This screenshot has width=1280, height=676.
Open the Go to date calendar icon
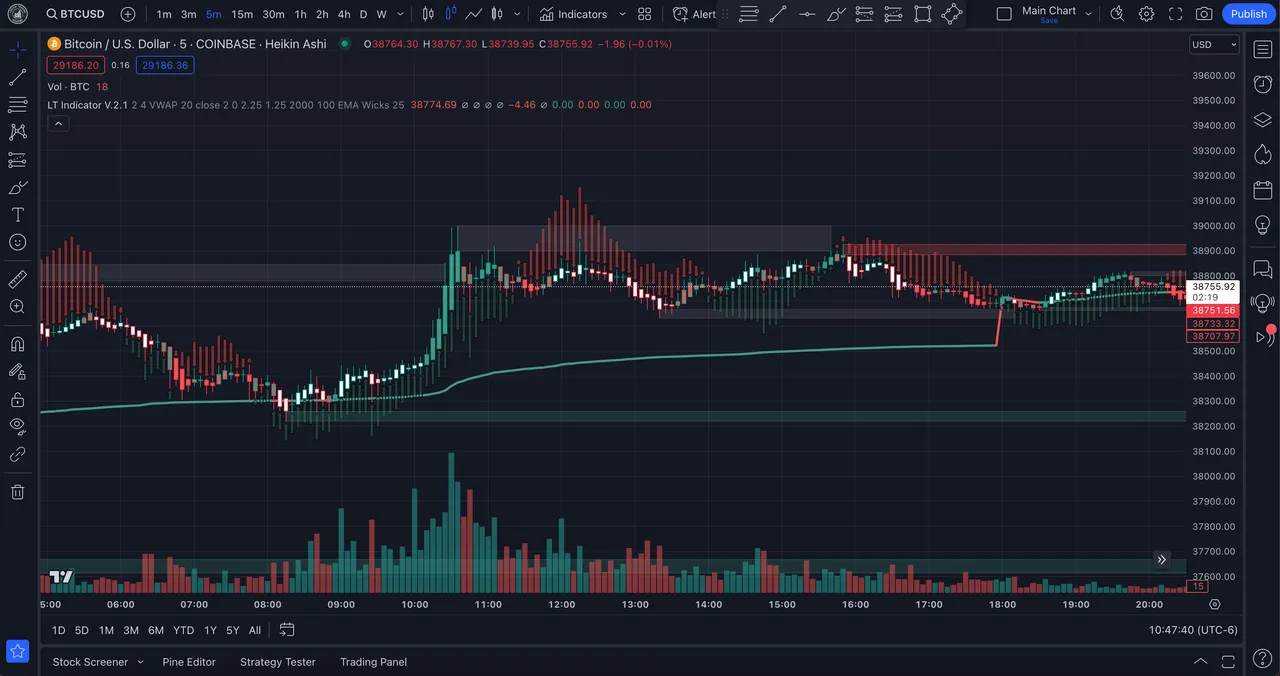[x=287, y=629]
